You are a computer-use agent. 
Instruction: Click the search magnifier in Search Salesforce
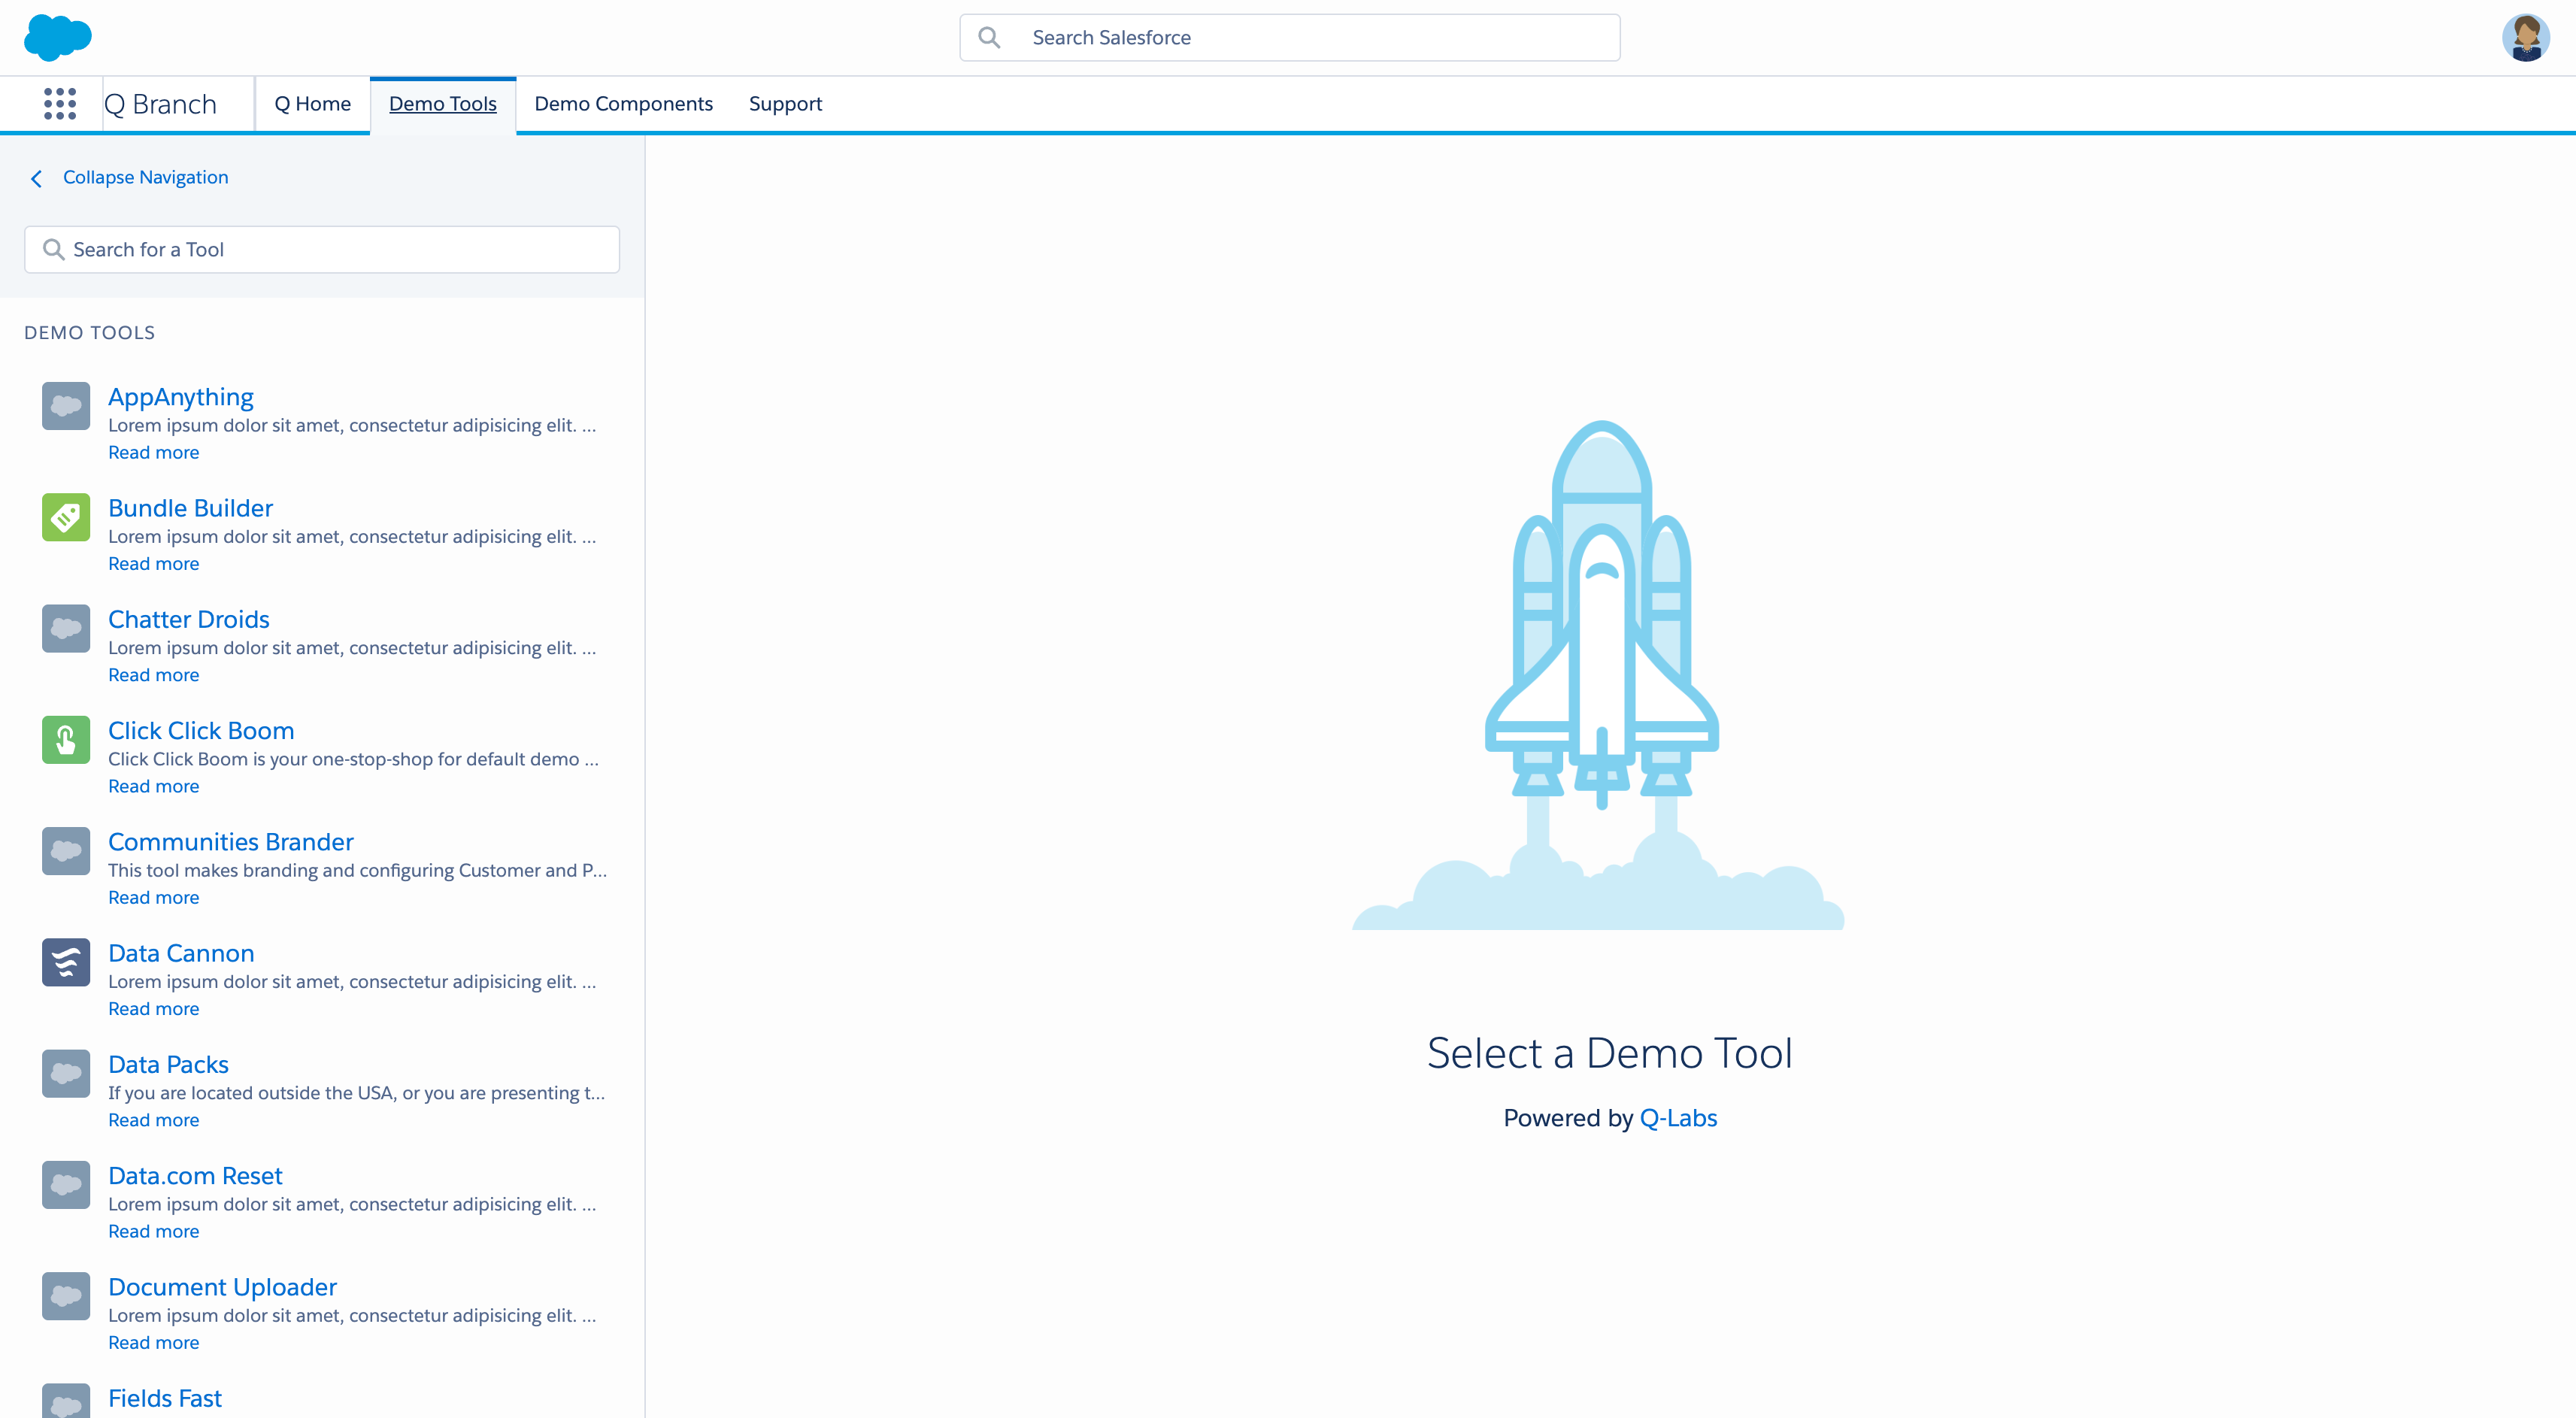point(989,38)
